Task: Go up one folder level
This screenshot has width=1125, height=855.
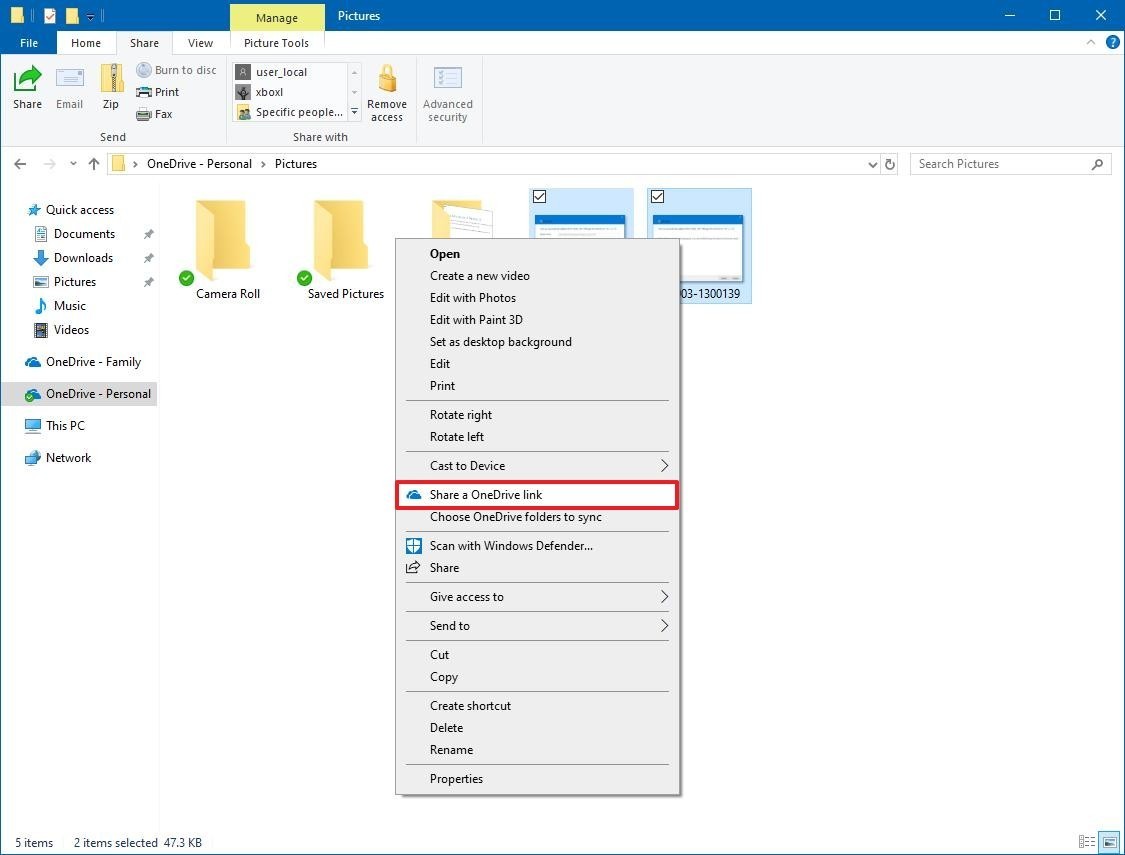Action: [x=94, y=164]
